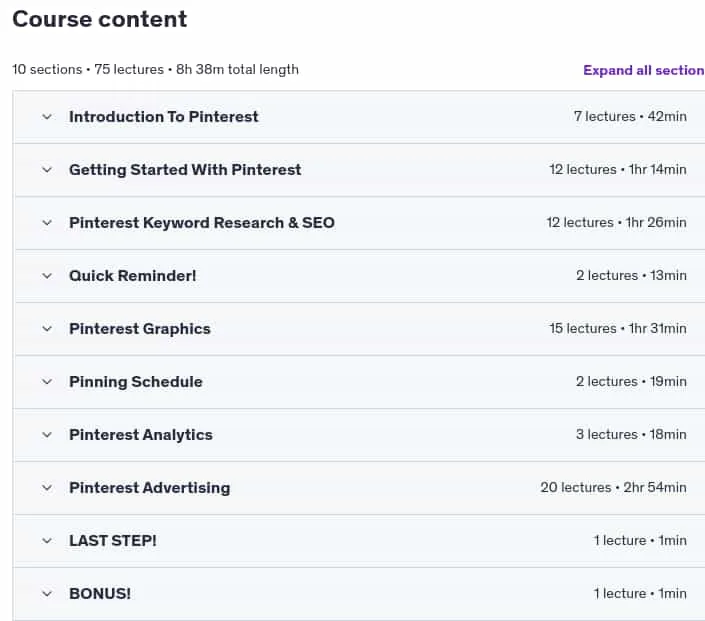Click the Pinterest Advertising chevron icon
This screenshot has width=705, height=621.
pyautogui.click(x=47, y=488)
